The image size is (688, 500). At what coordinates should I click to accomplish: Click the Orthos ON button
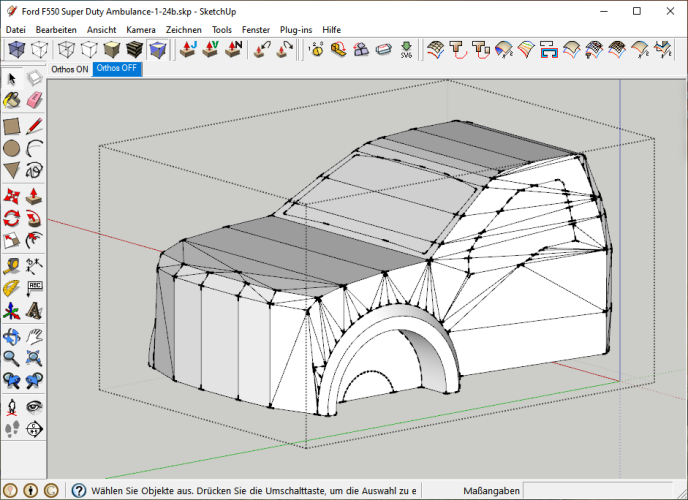point(70,69)
